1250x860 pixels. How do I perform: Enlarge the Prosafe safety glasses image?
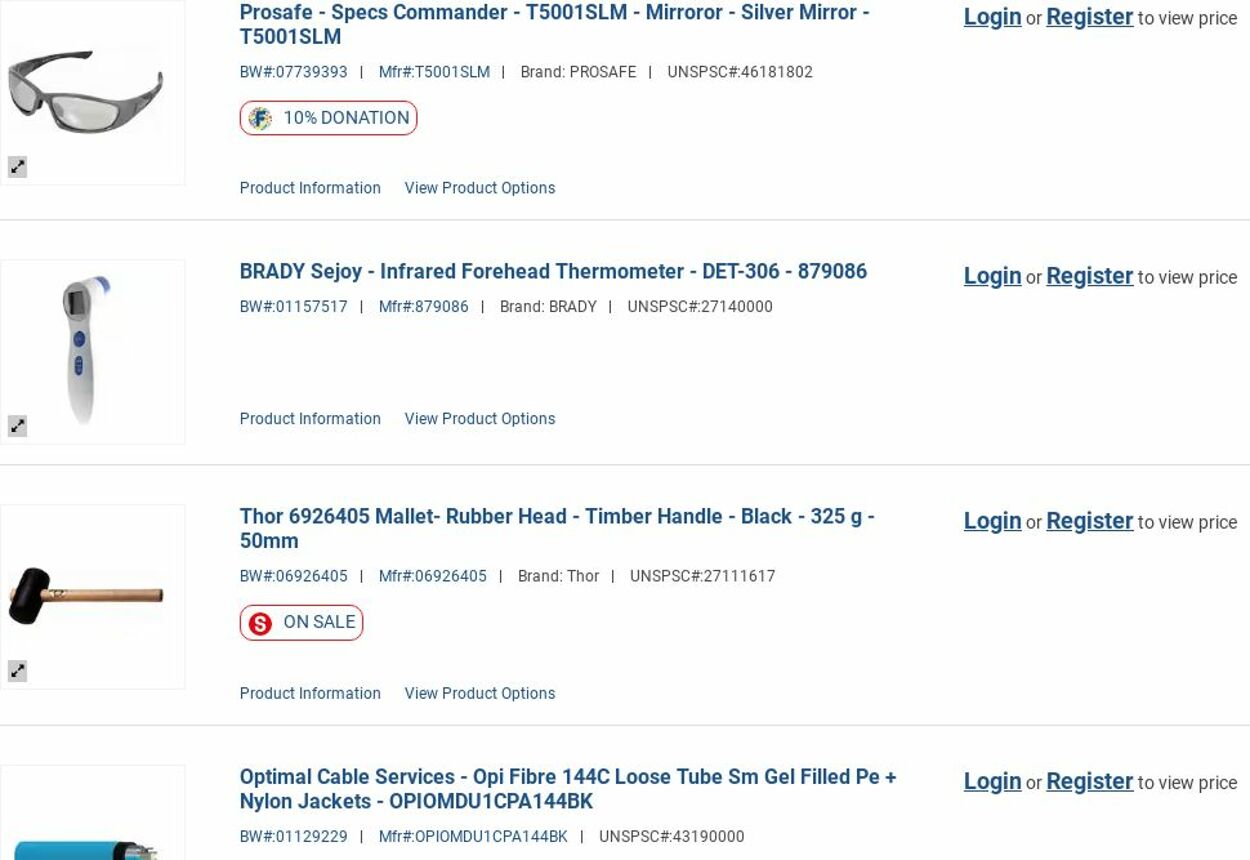point(18,167)
